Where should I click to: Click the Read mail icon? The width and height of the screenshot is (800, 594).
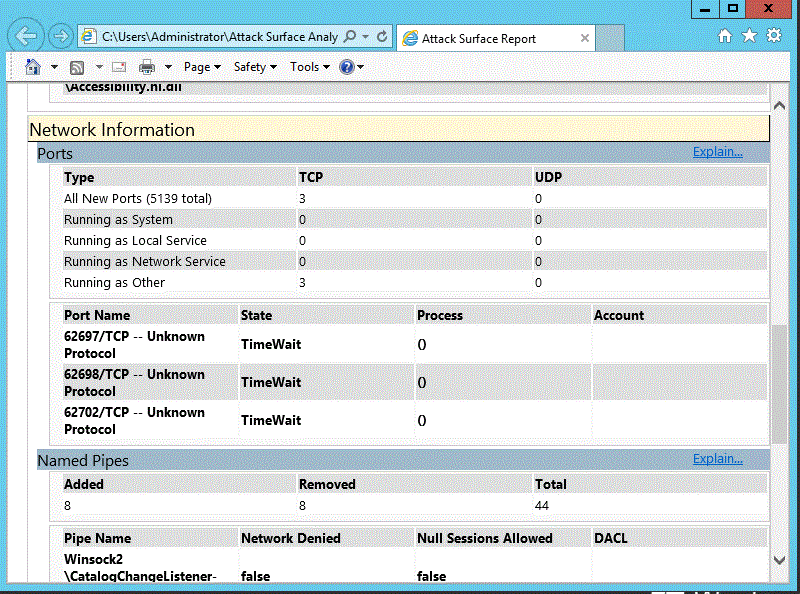tap(118, 67)
